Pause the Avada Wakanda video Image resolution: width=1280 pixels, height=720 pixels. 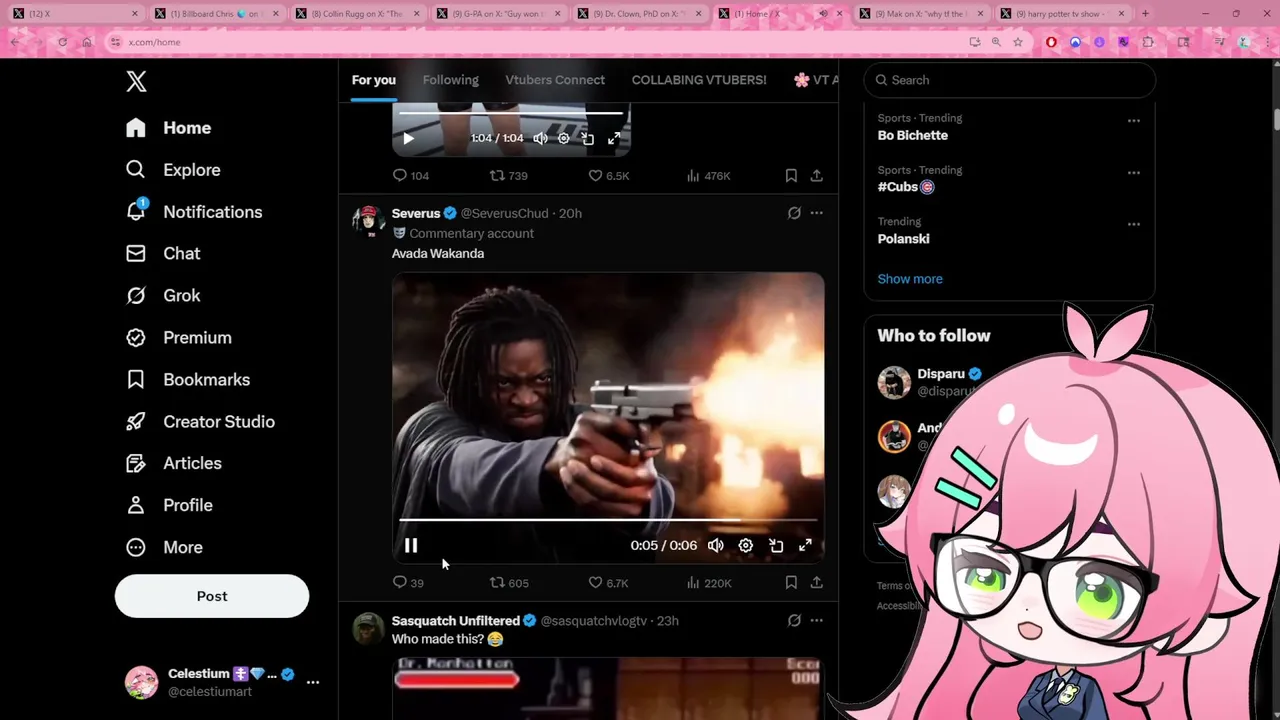411,546
